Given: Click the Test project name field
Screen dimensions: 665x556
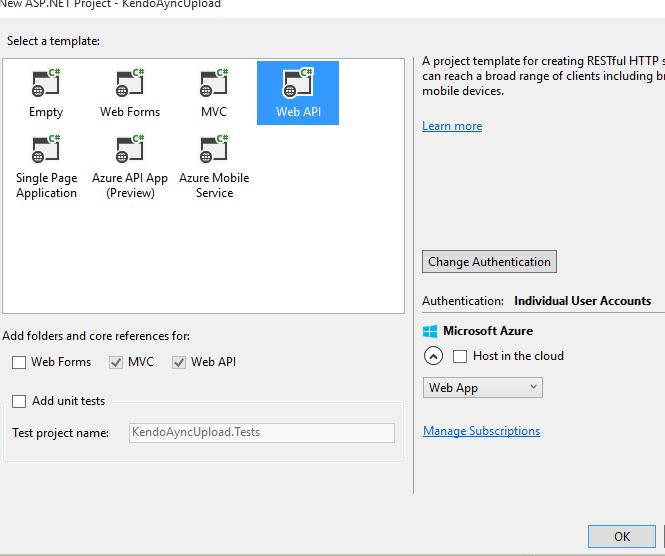Looking at the screenshot, I should (262, 433).
